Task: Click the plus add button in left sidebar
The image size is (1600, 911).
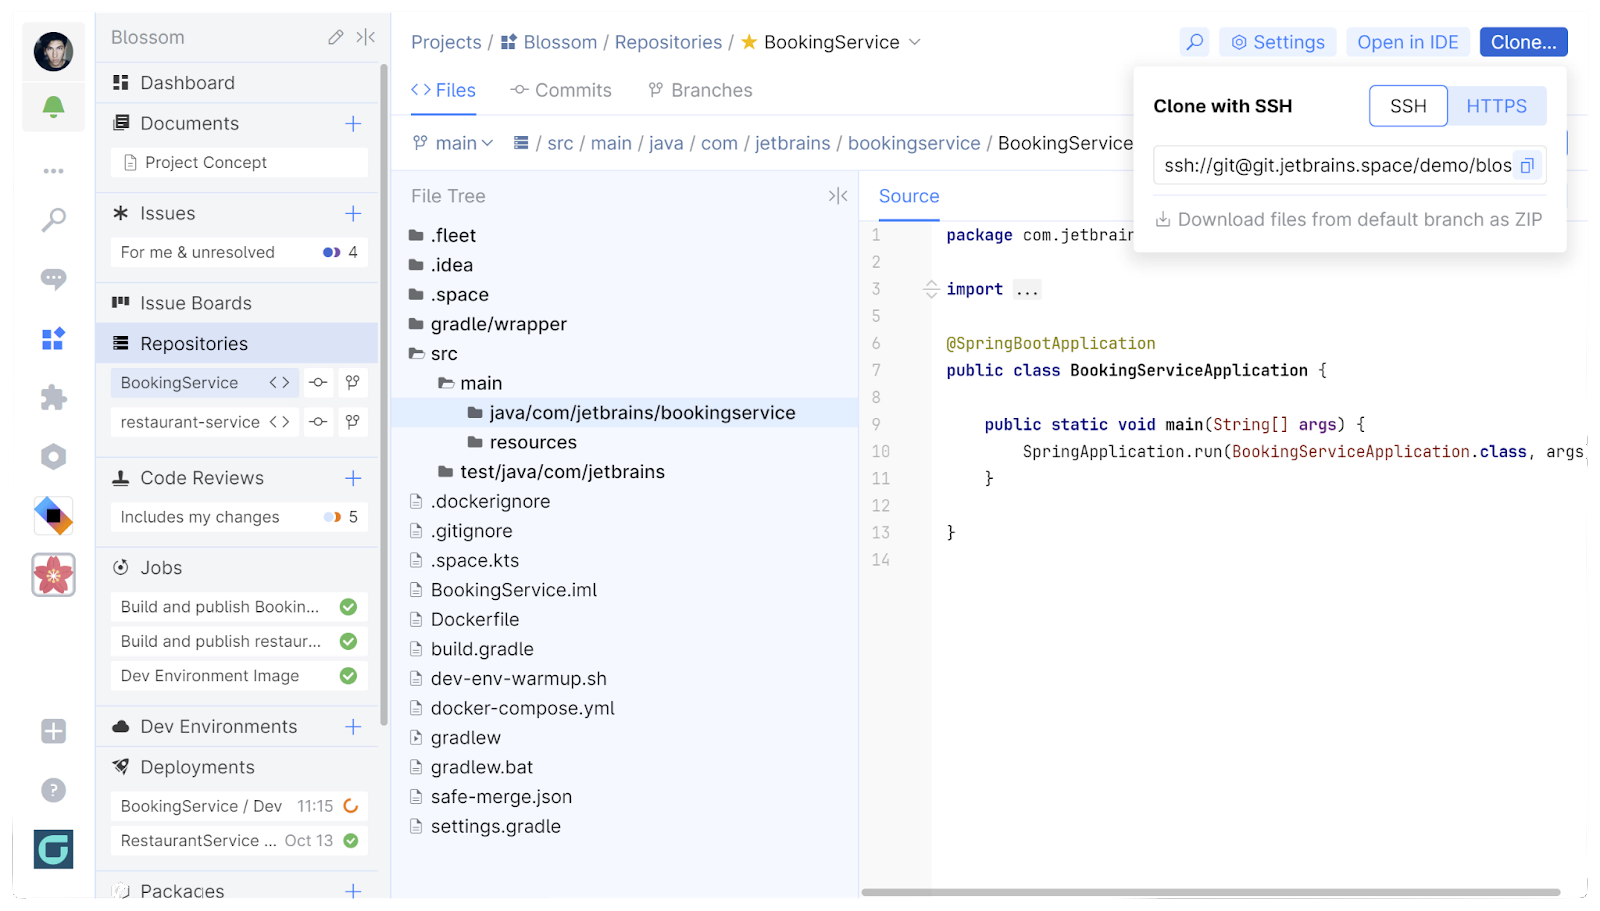Action: click(x=53, y=731)
